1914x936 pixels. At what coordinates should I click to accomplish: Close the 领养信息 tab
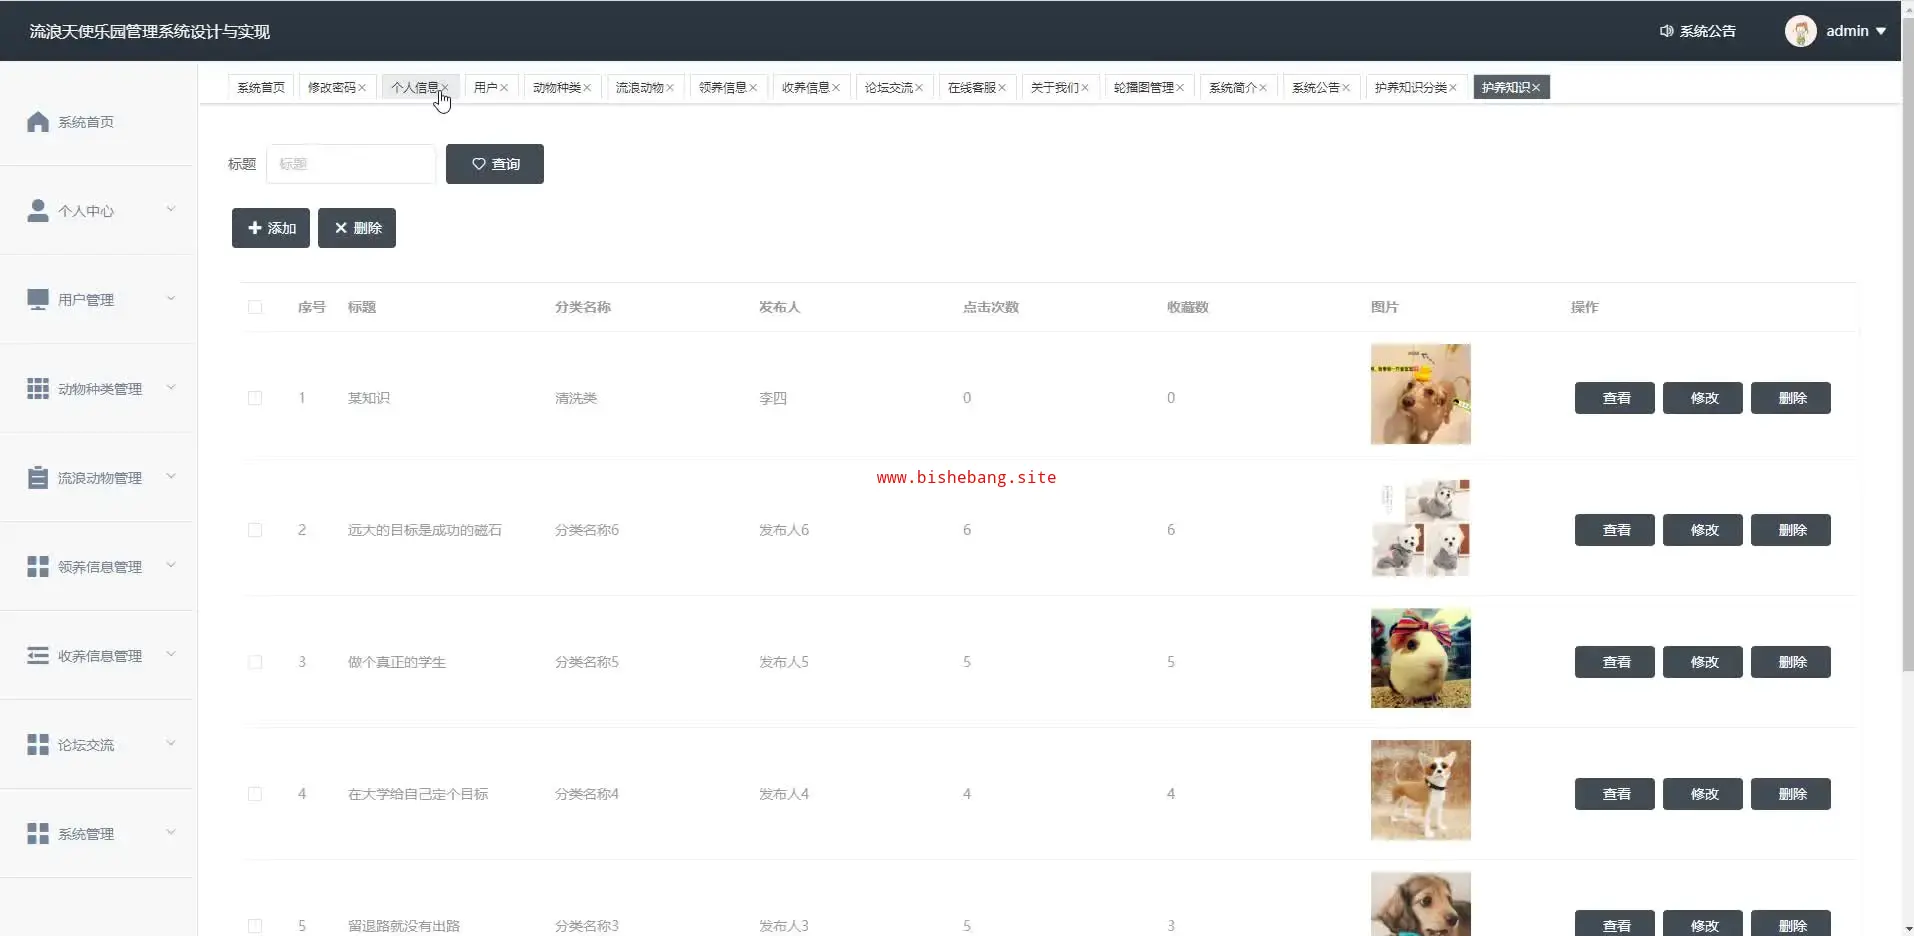[x=753, y=88]
